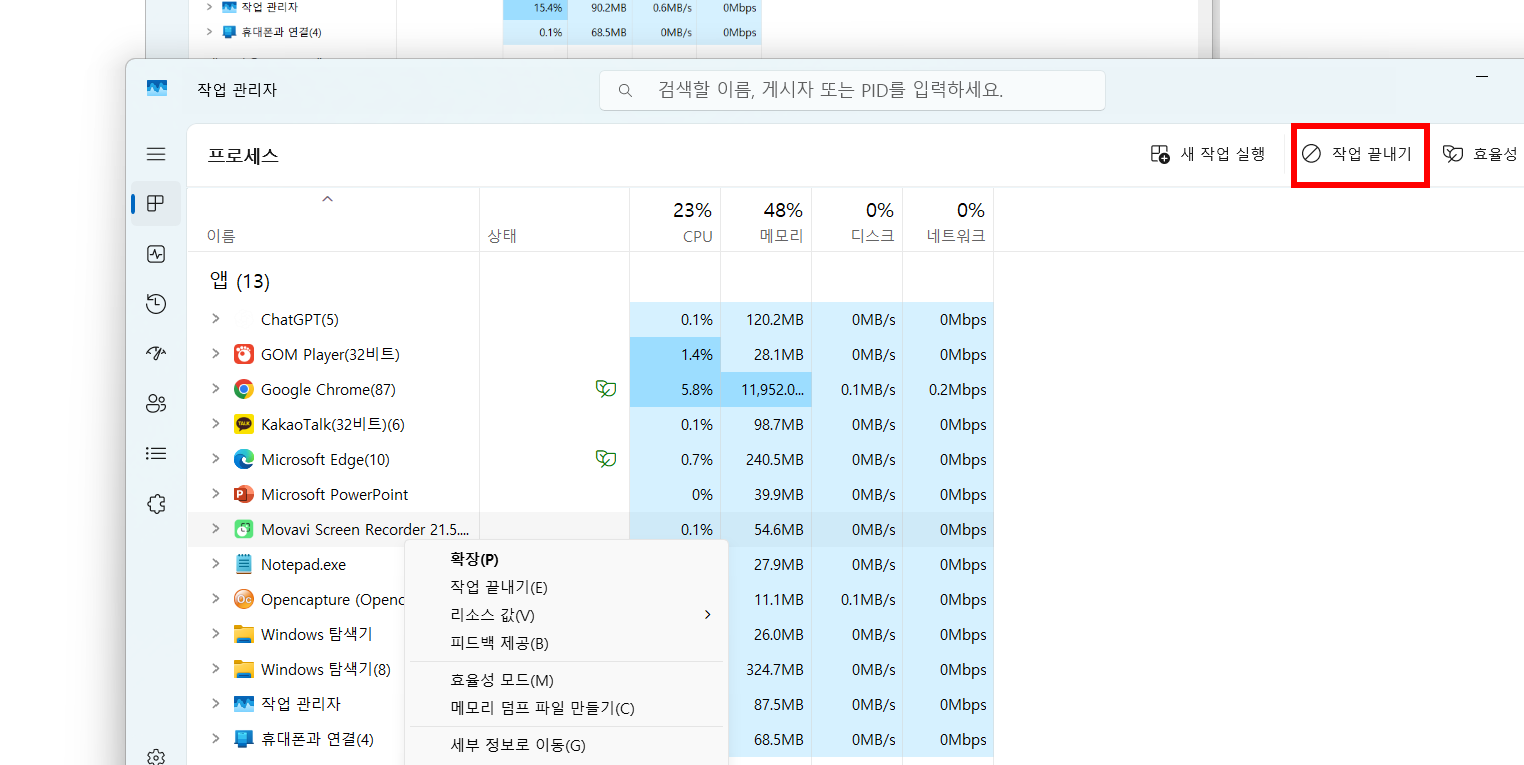Click the efficiency leaf icon on Chrome row
This screenshot has width=1524, height=765.
pyautogui.click(x=606, y=389)
